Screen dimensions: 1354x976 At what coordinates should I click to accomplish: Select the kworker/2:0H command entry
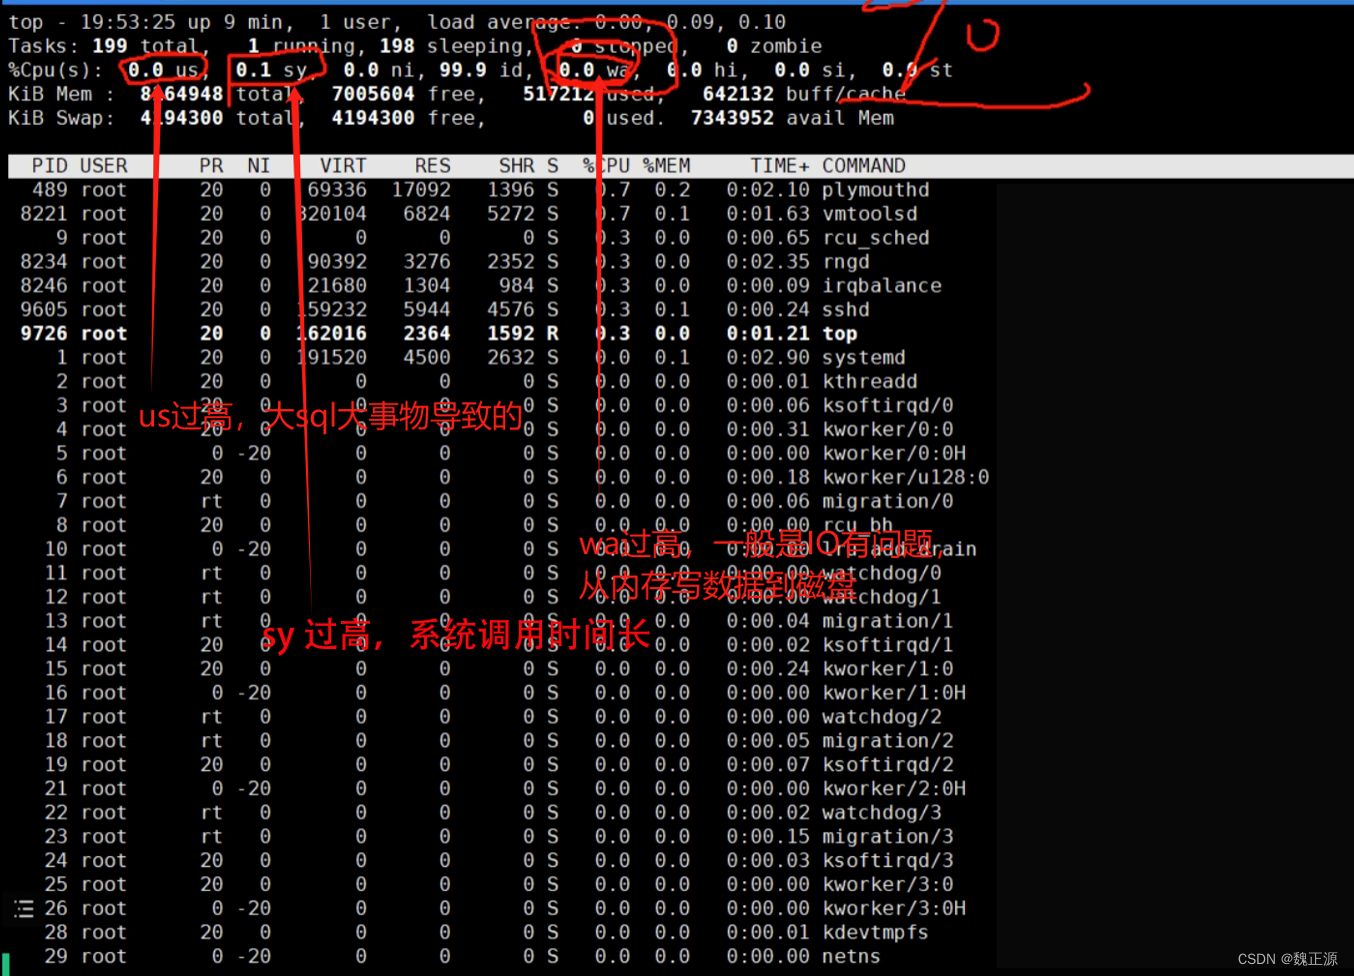tap(894, 789)
